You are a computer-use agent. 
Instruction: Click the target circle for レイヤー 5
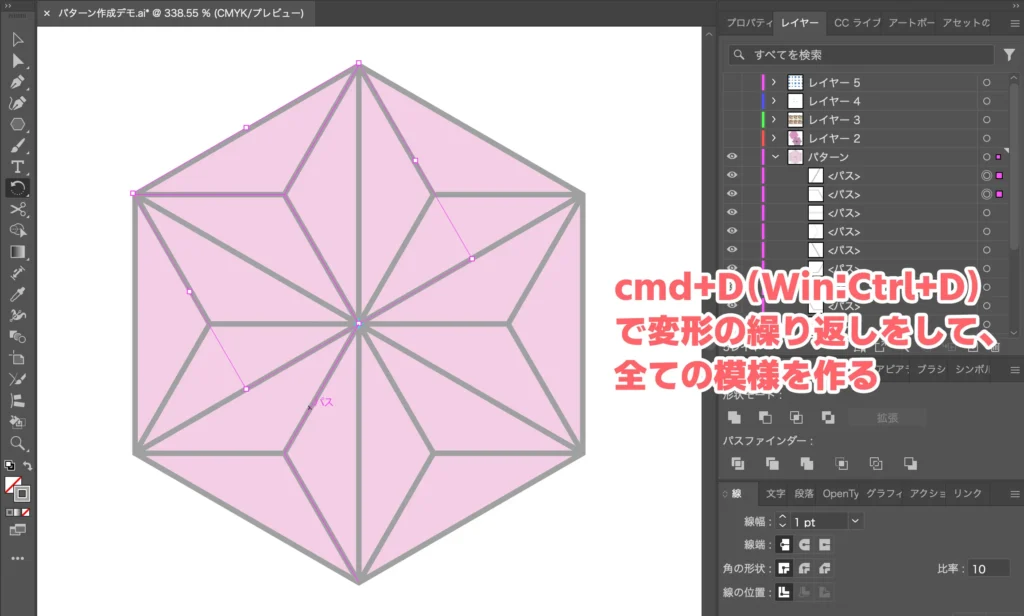(987, 83)
